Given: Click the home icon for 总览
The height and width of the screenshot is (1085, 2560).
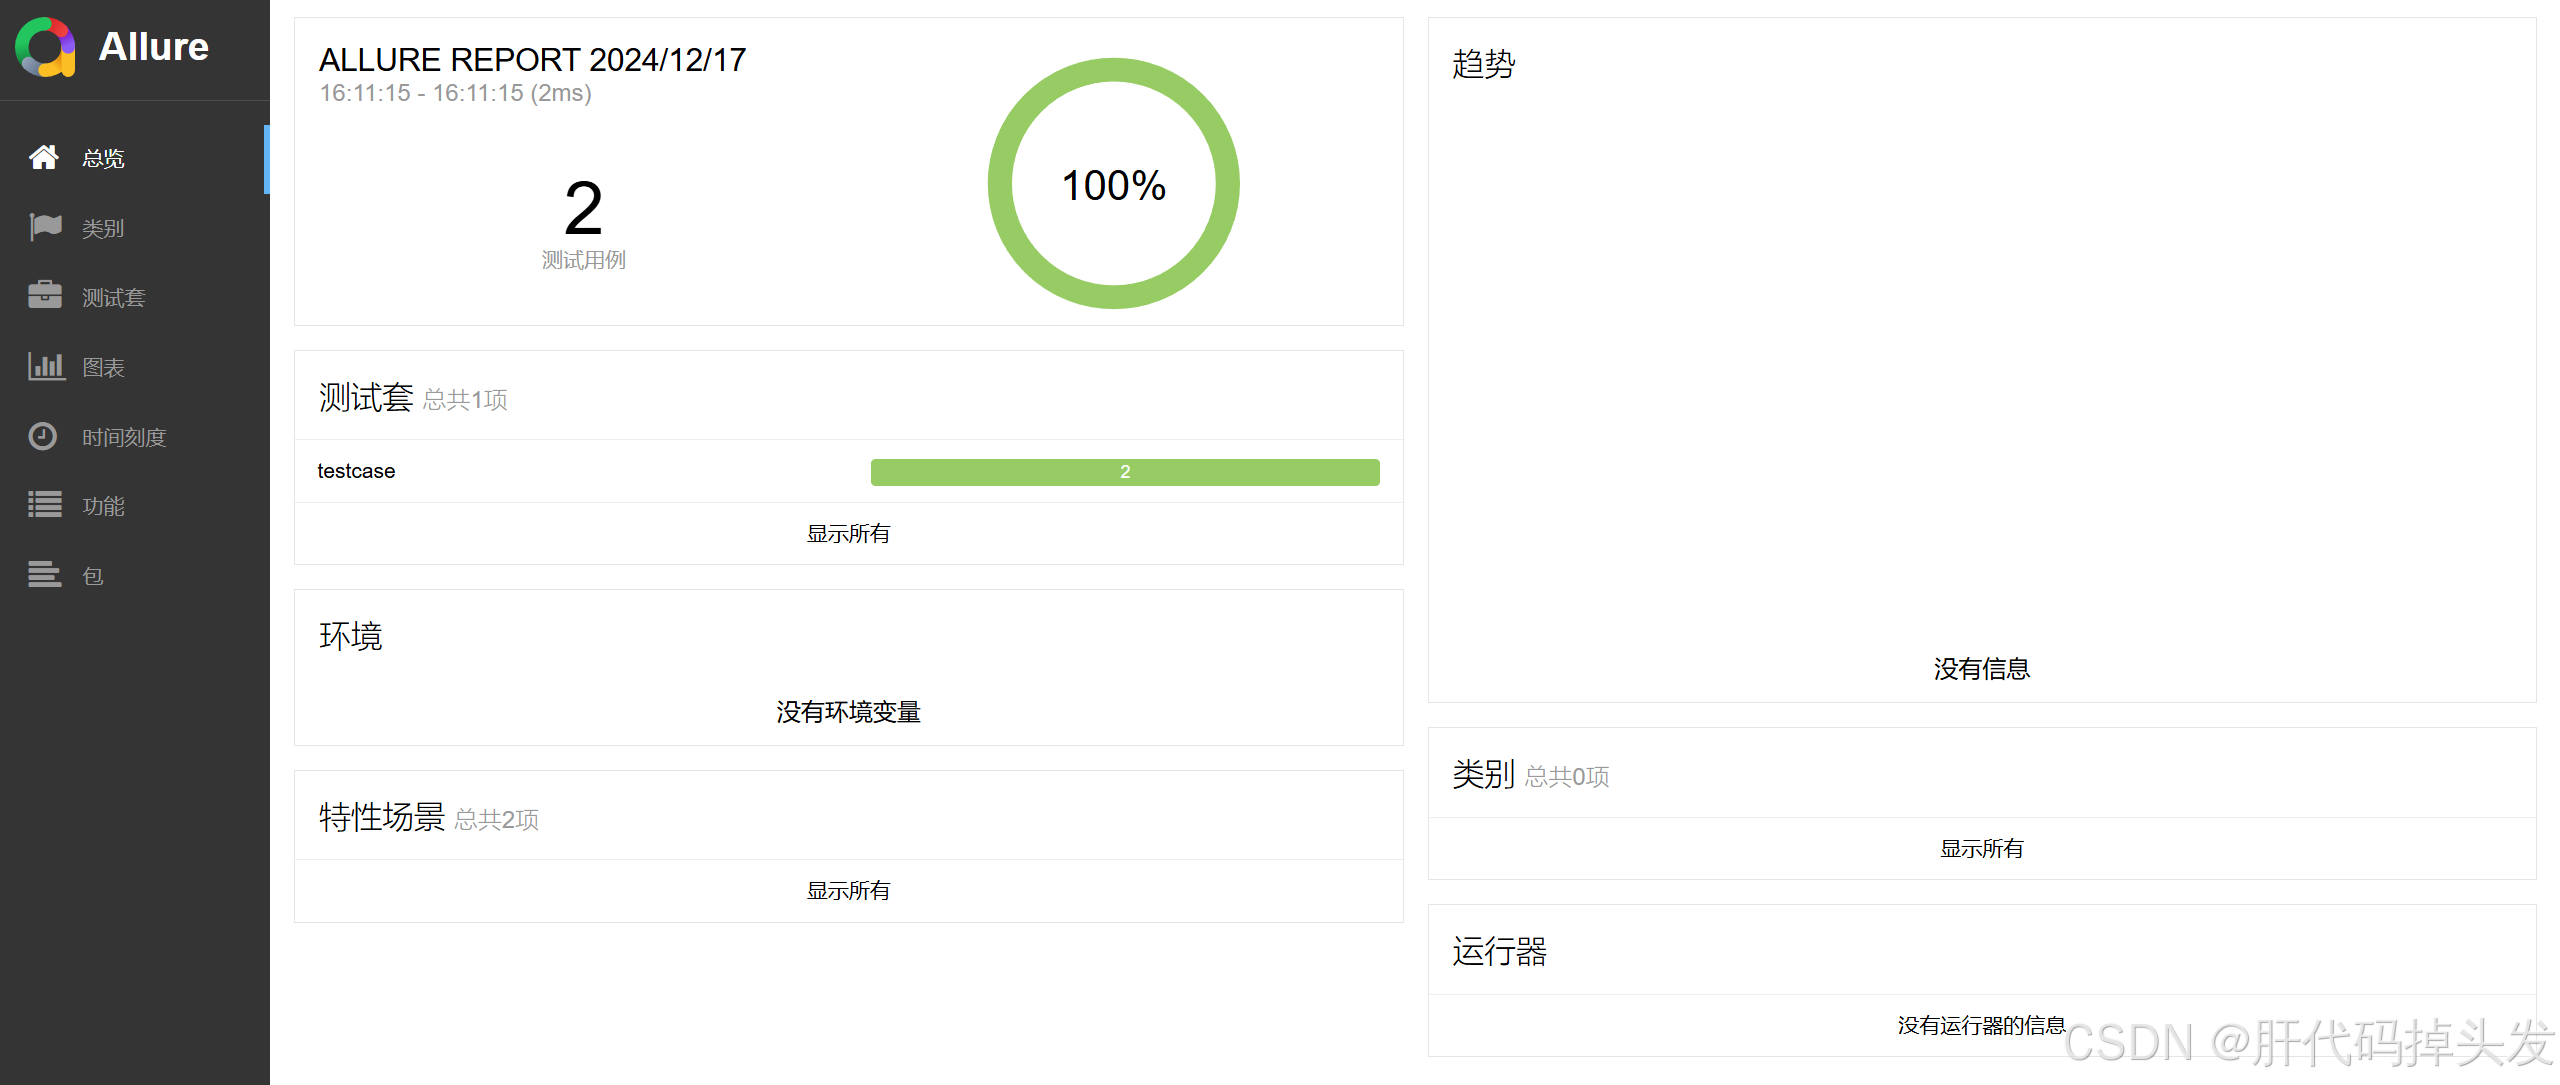Looking at the screenshot, I should coord(43,158).
